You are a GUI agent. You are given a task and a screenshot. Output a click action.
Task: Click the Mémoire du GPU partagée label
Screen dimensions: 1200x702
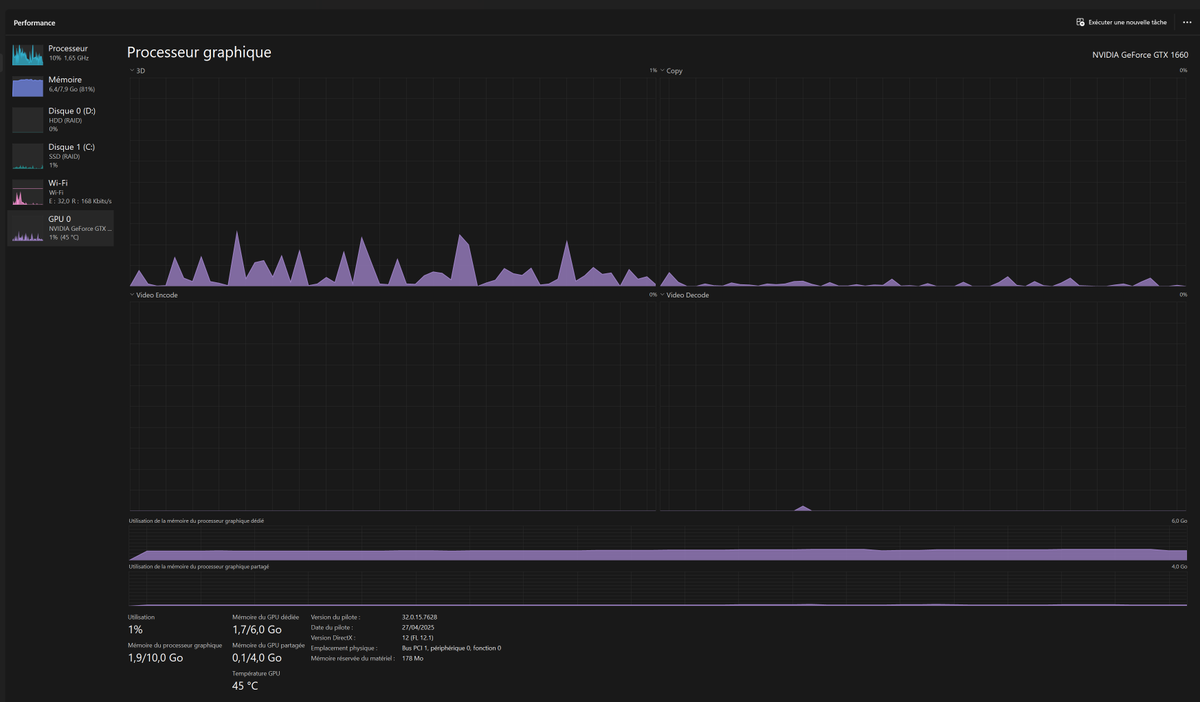click(268, 645)
